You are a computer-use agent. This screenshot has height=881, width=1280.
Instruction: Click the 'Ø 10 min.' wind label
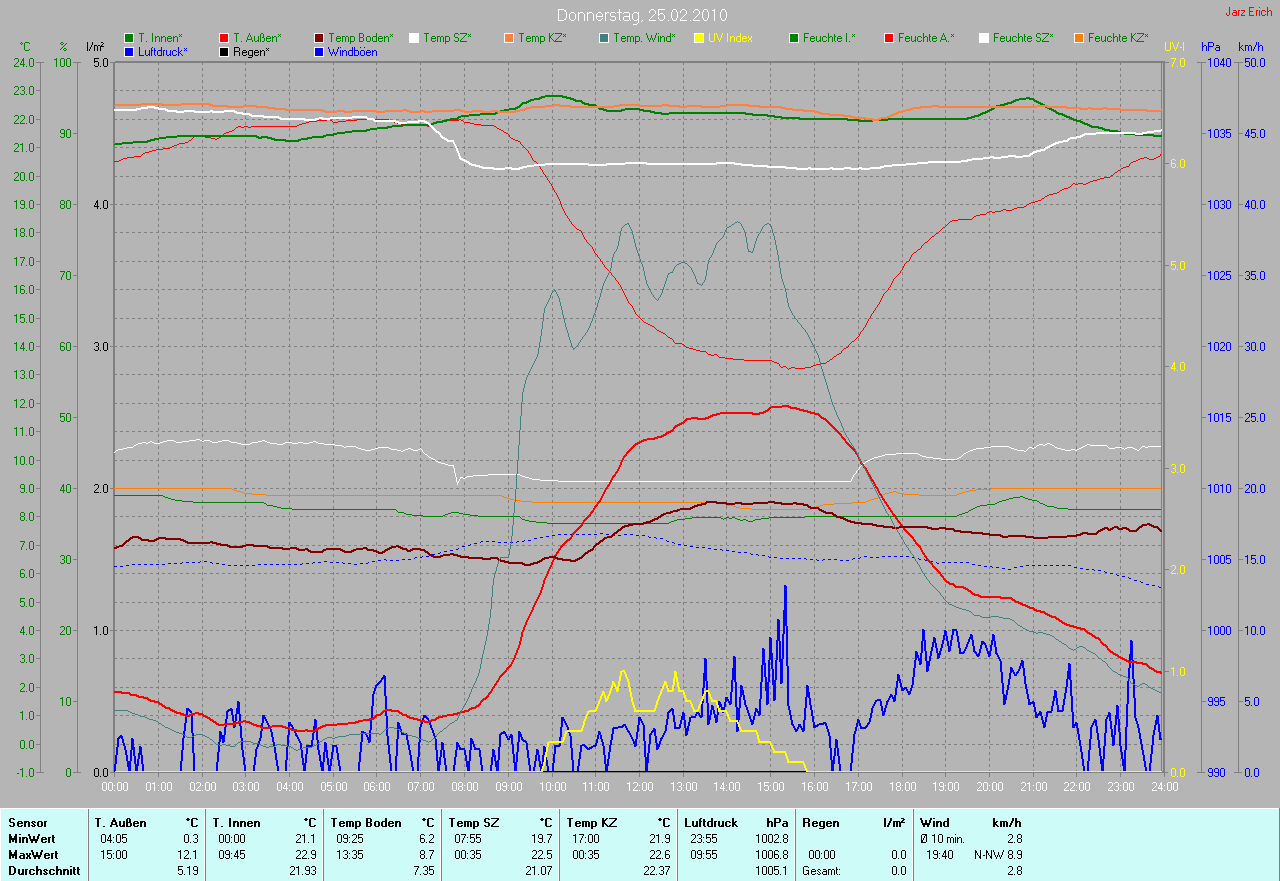[x=943, y=839]
